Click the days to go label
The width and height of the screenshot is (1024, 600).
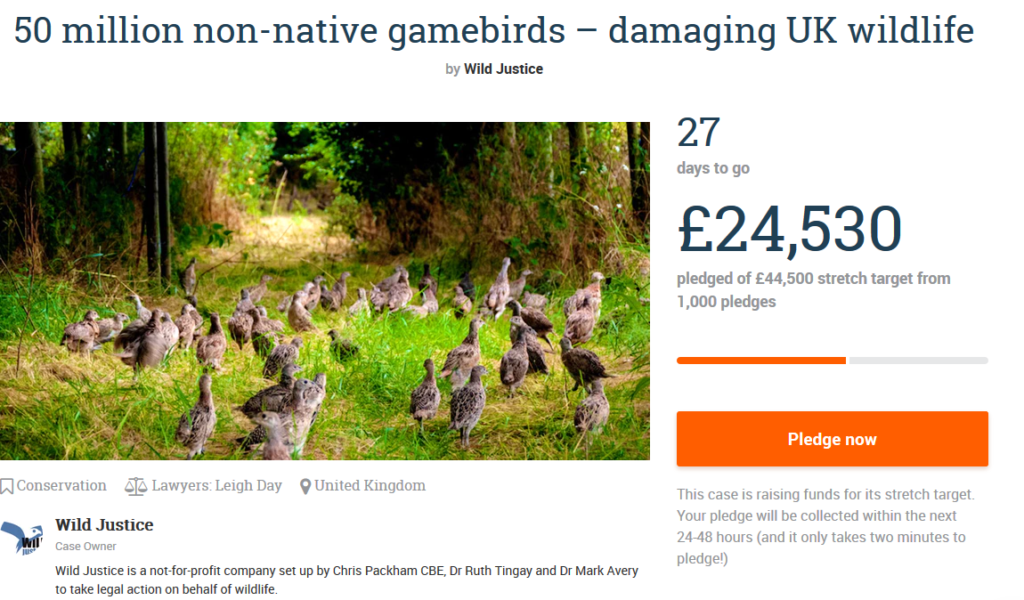pyautogui.click(x=713, y=168)
